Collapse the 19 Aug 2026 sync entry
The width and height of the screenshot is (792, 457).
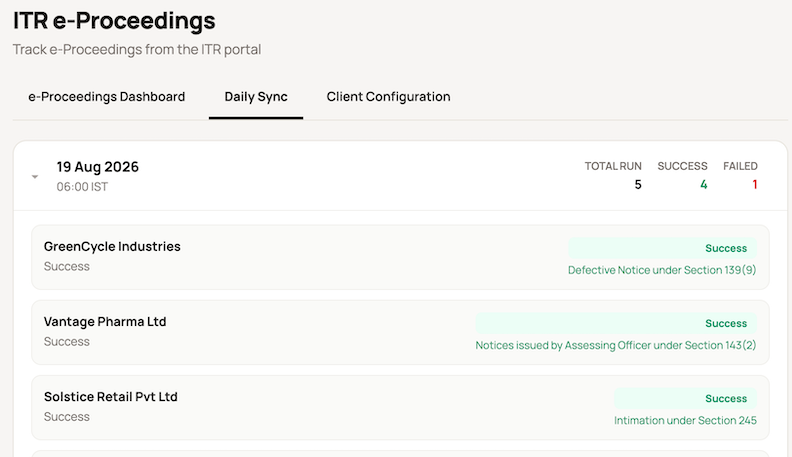coord(35,177)
